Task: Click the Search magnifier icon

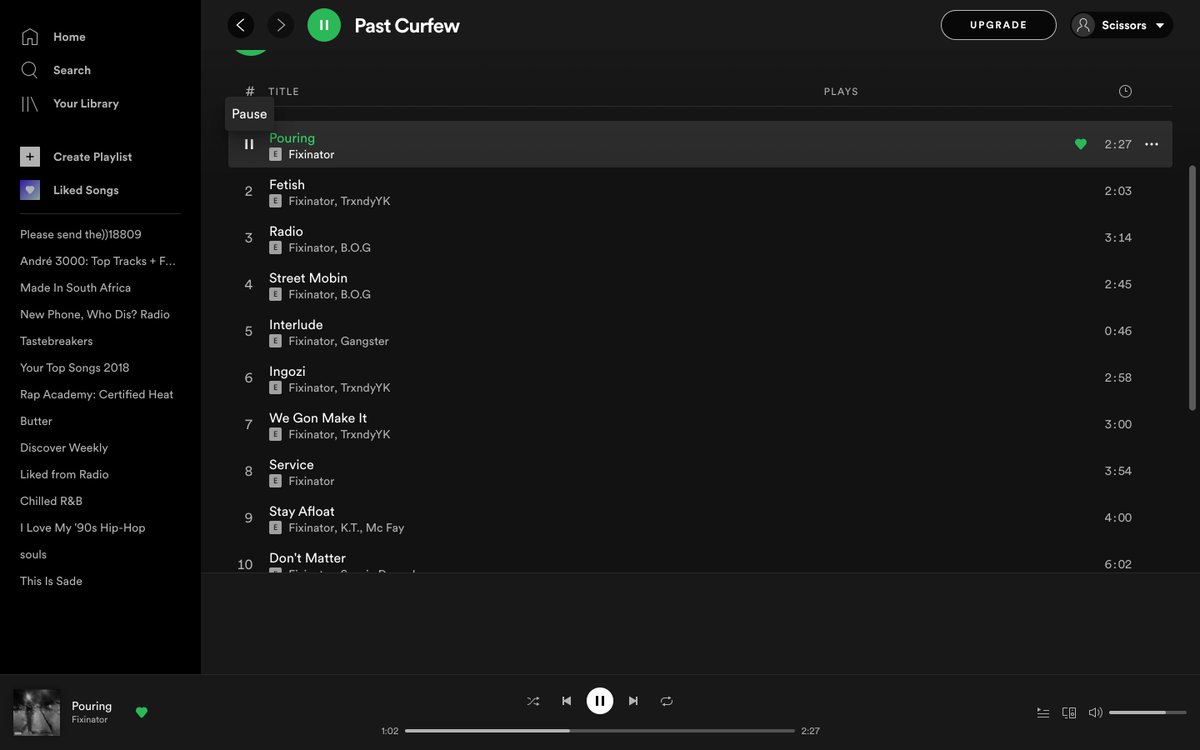Action: [x=30, y=70]
